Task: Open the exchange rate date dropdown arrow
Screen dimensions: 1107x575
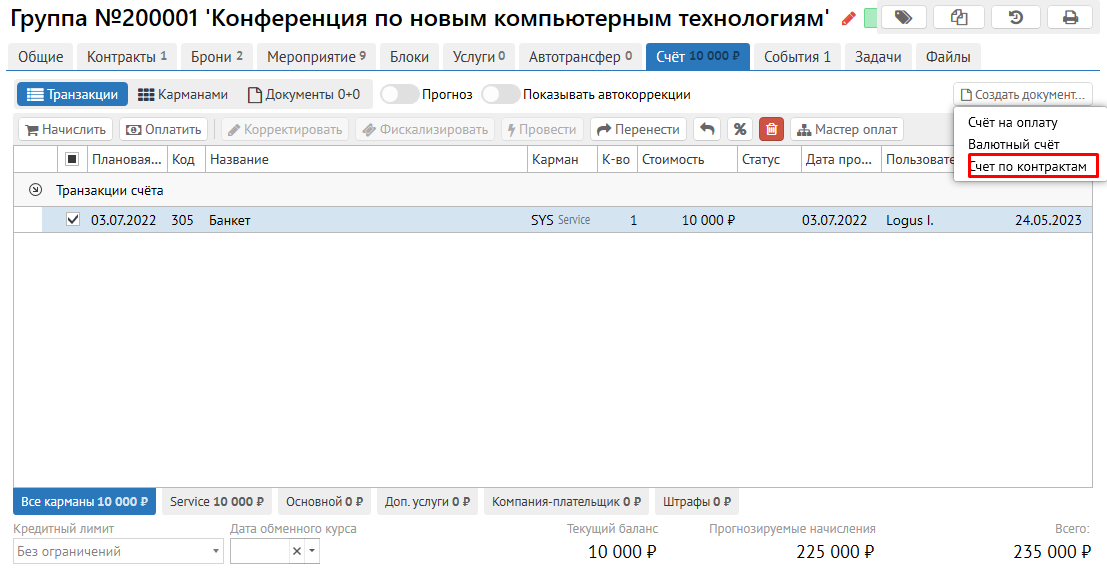Action: 312,551
